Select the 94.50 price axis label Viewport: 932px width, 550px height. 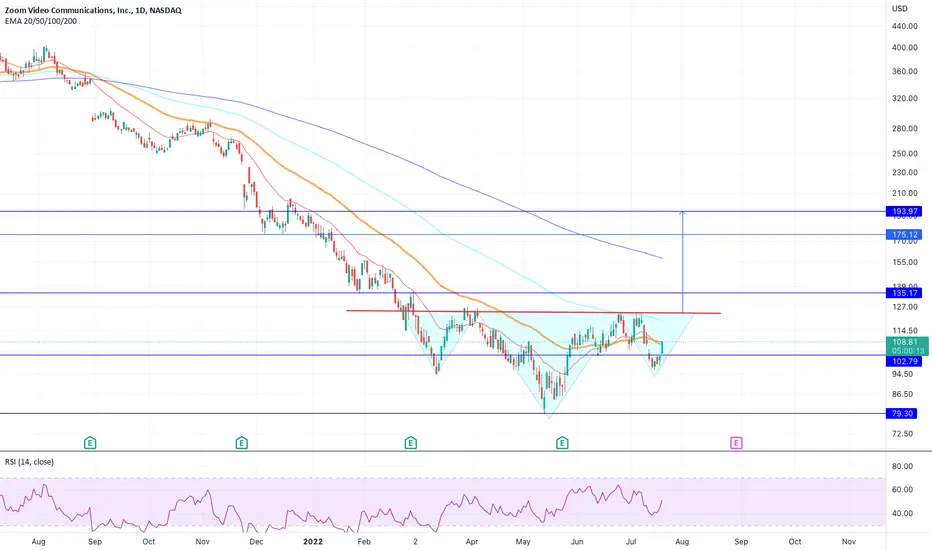[902, 374]
